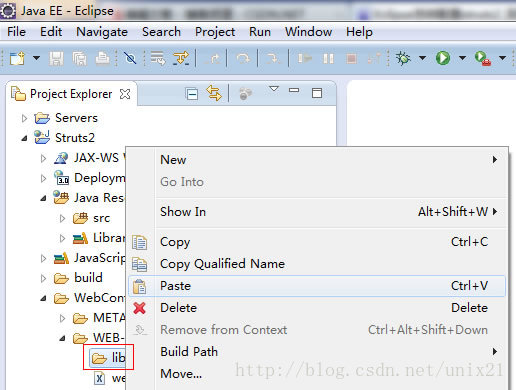Click the green Run button icon

[x=443, y=58]
